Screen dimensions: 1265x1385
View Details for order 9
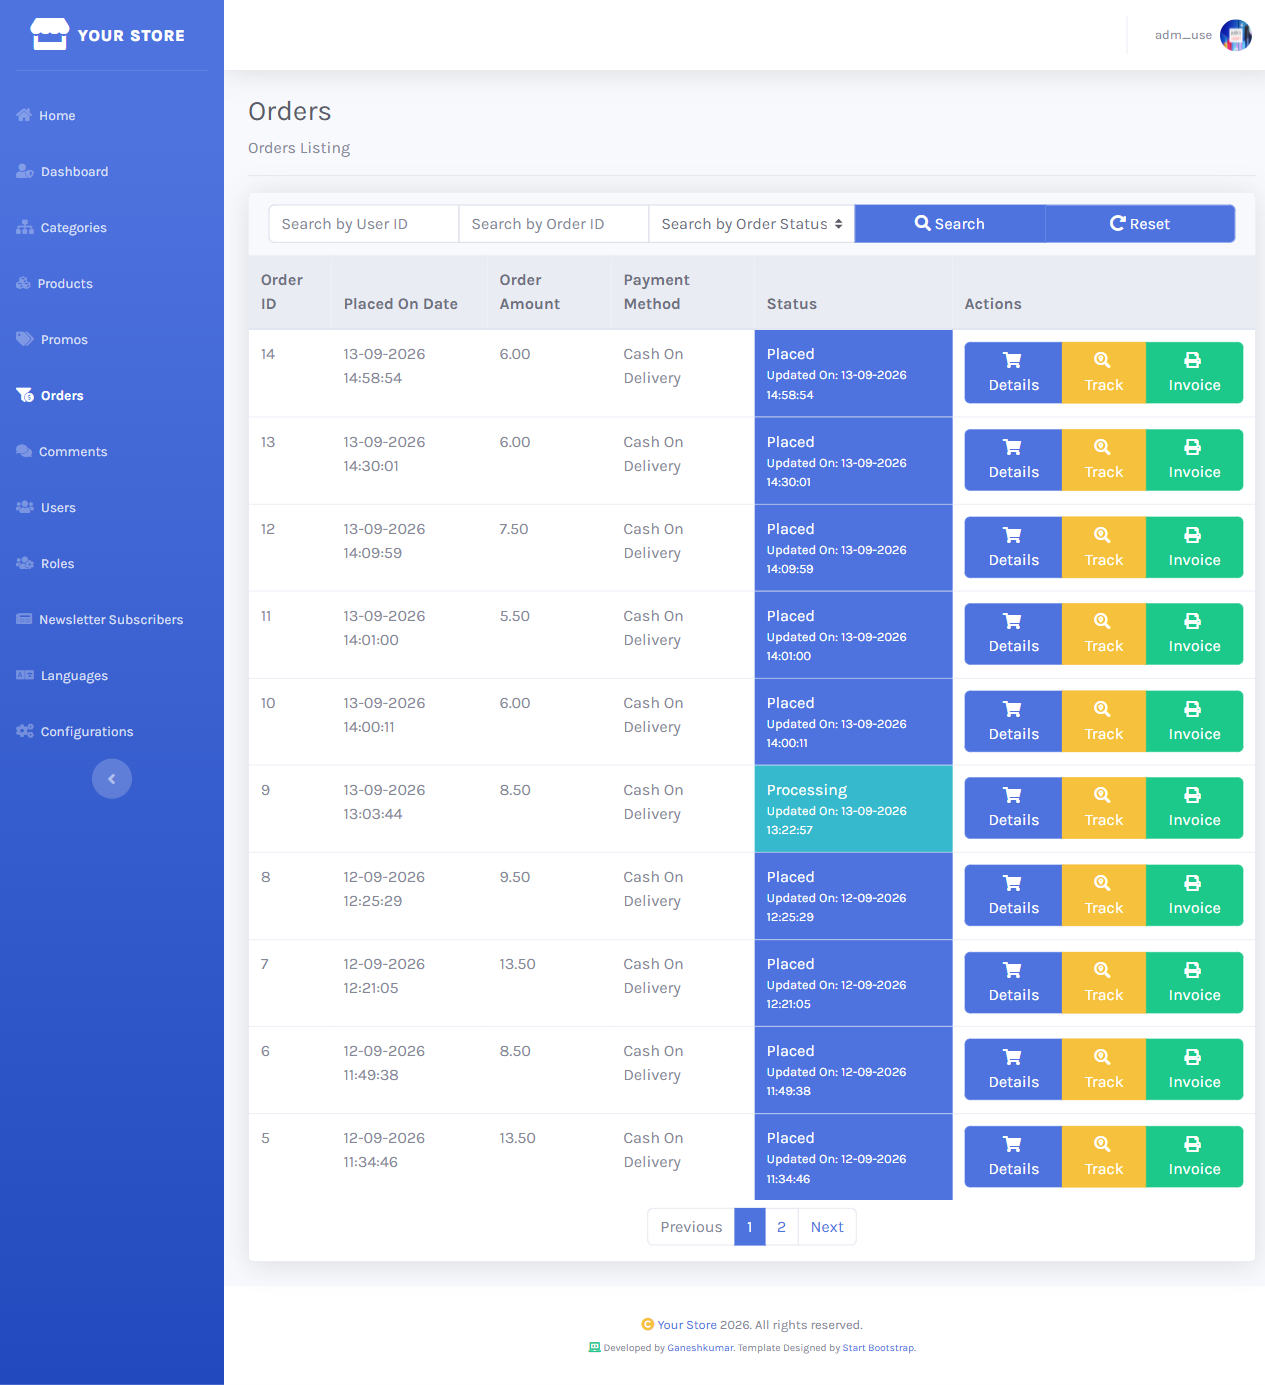pos(1013,808)
